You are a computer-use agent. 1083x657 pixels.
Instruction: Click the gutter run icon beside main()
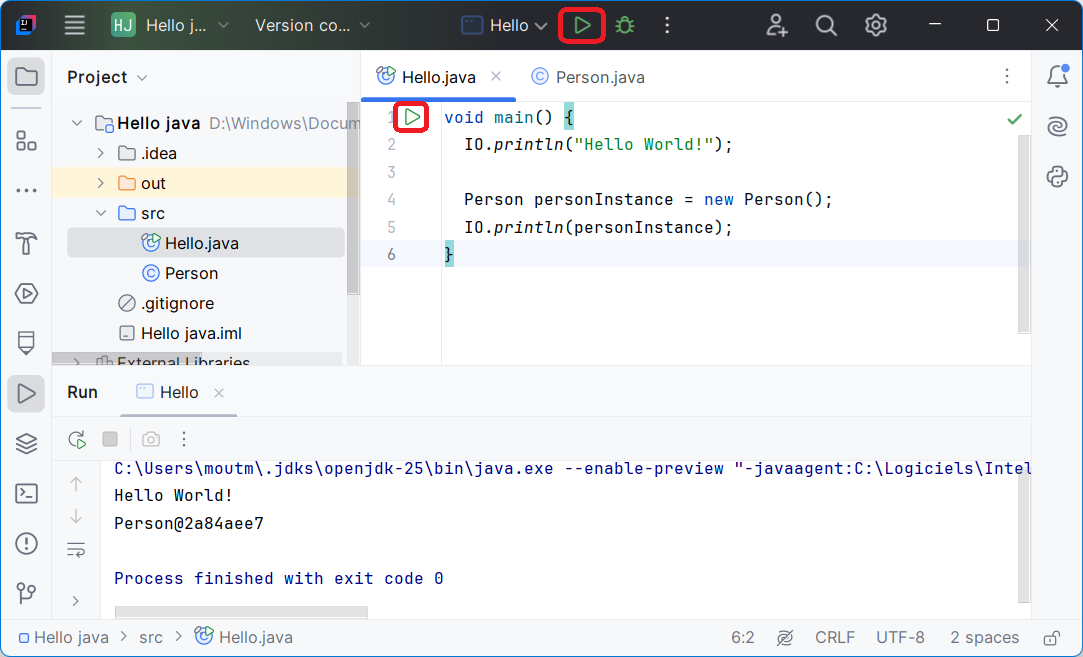[x=412, y=117]
